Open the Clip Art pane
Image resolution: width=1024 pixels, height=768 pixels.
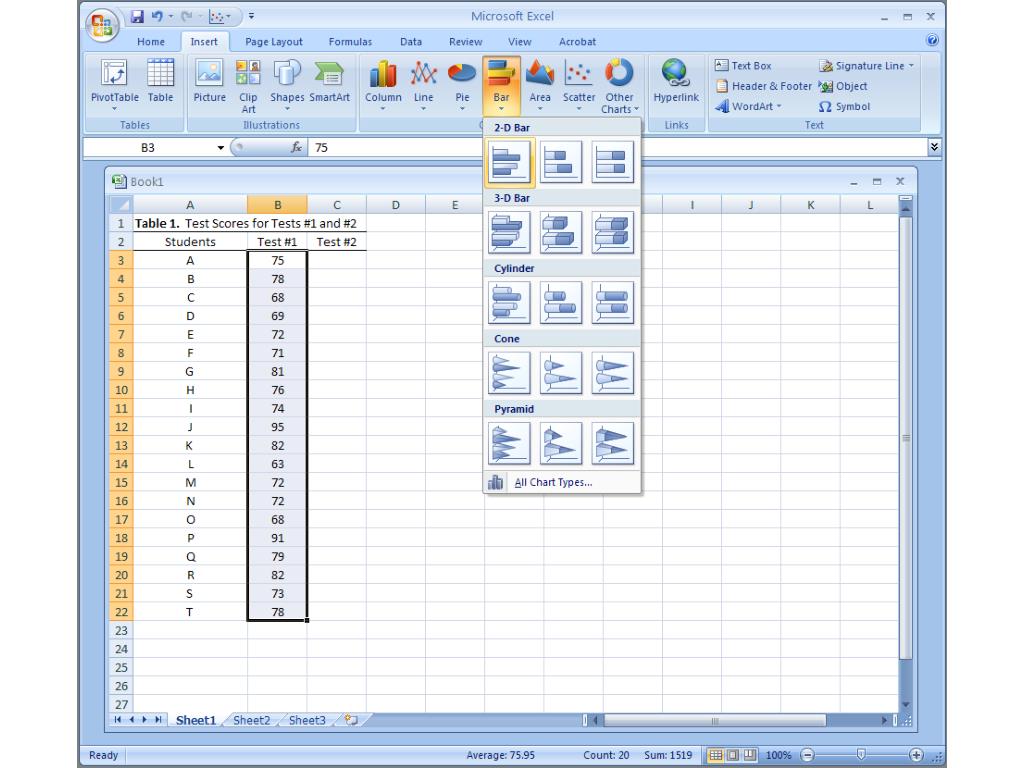248,85
